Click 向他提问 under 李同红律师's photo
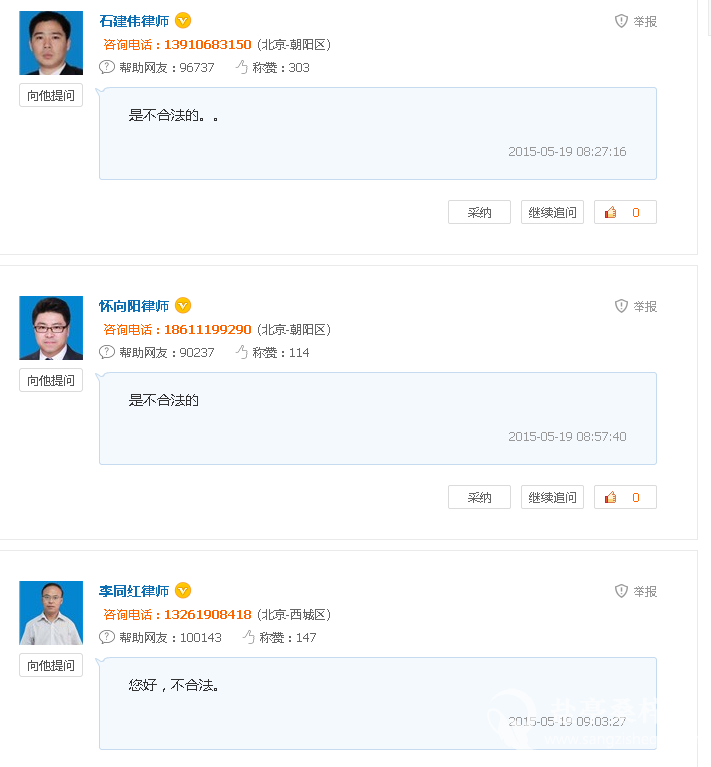 51,665
